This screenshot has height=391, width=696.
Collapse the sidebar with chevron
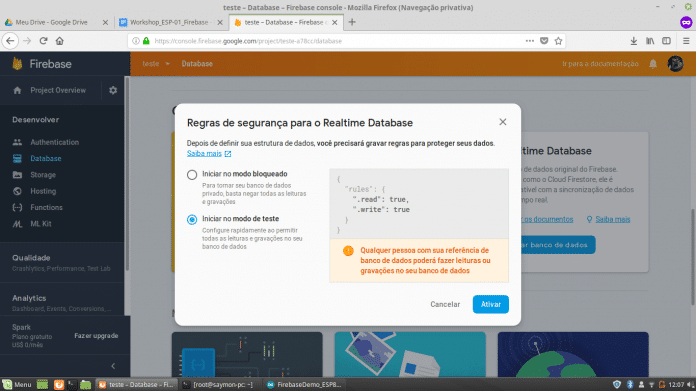[113, 366]
